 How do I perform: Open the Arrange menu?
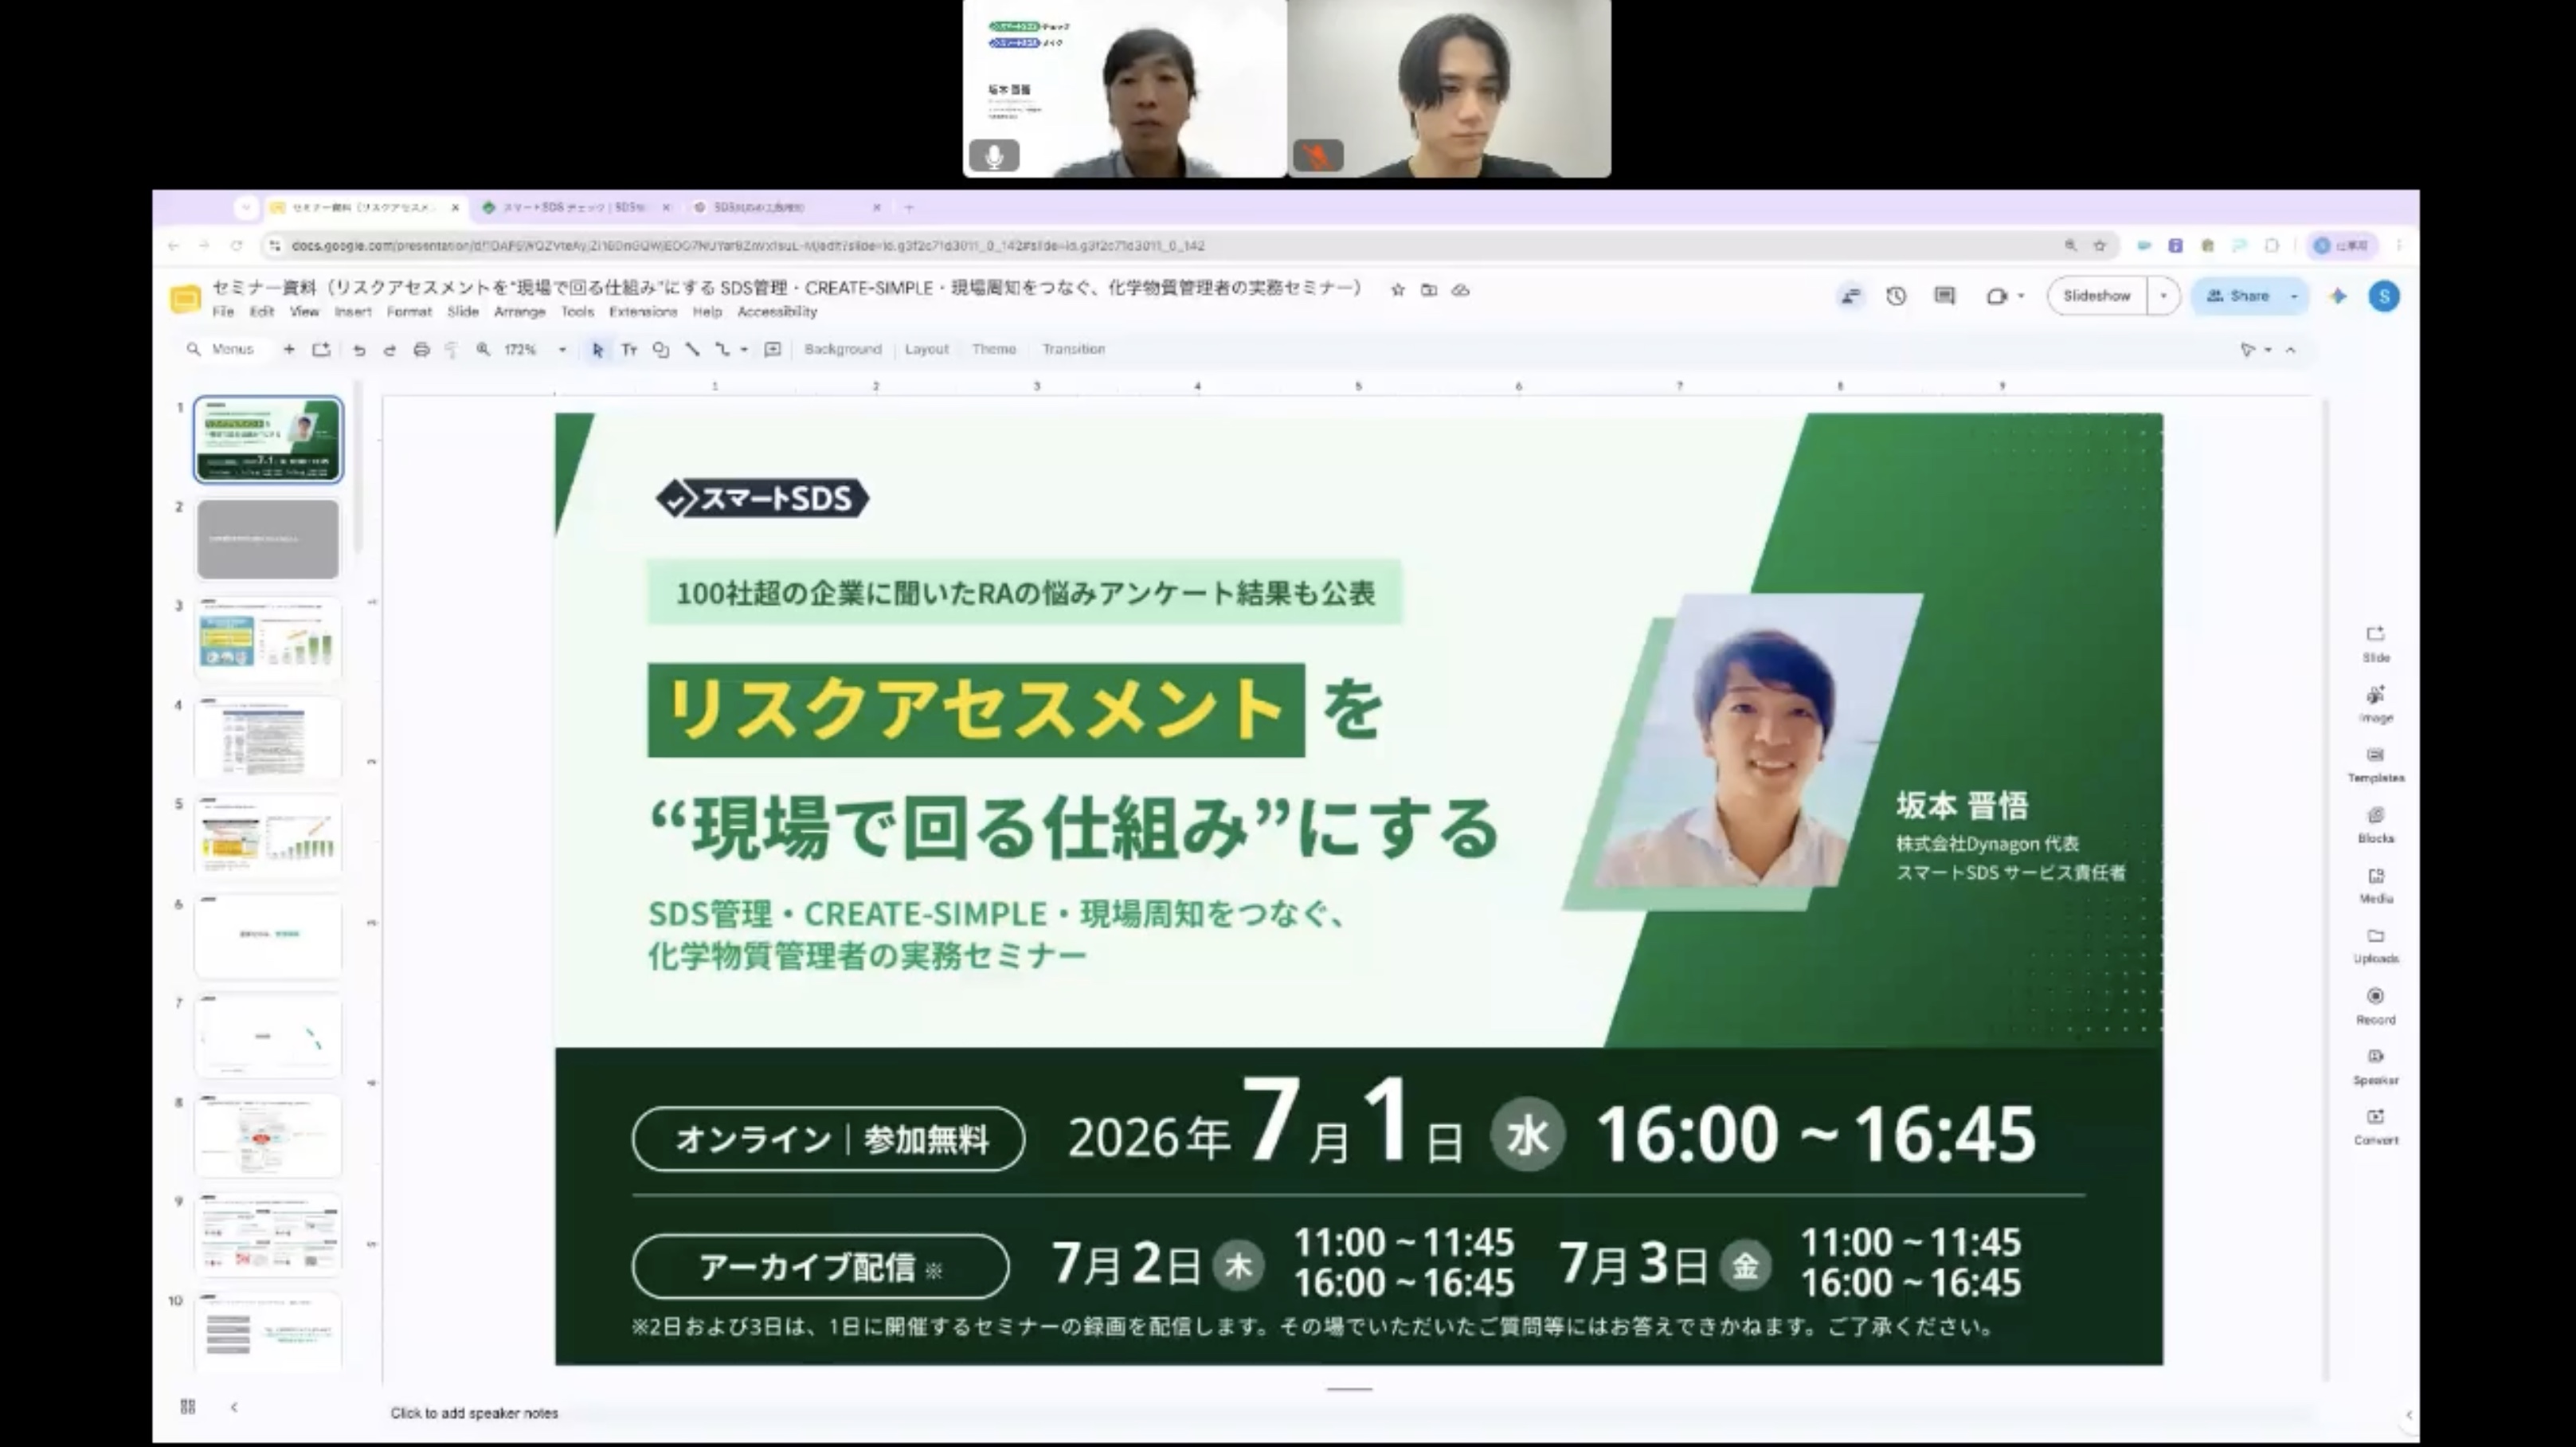(x=520, y=312)
